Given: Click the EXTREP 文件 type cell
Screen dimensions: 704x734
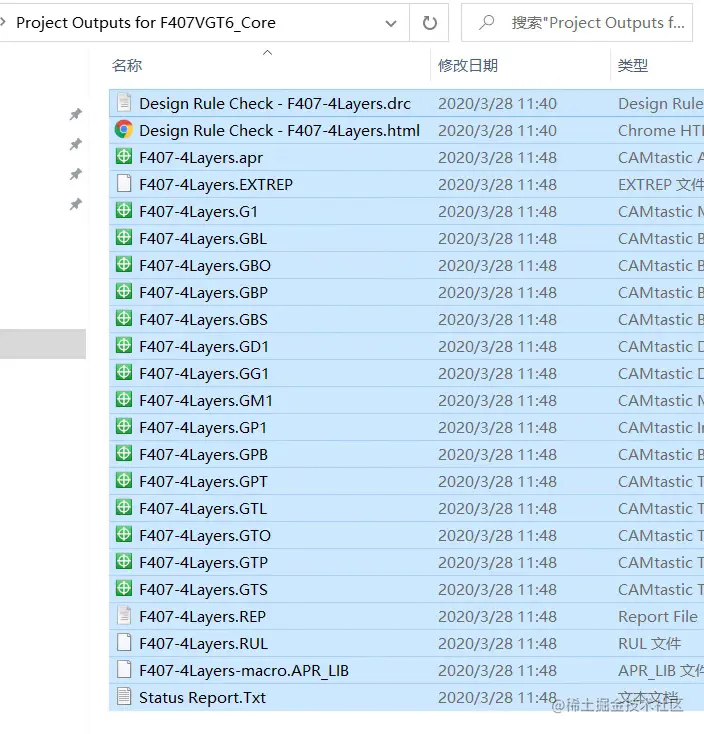Looking at the screenshot, I should tap(661, 184).
